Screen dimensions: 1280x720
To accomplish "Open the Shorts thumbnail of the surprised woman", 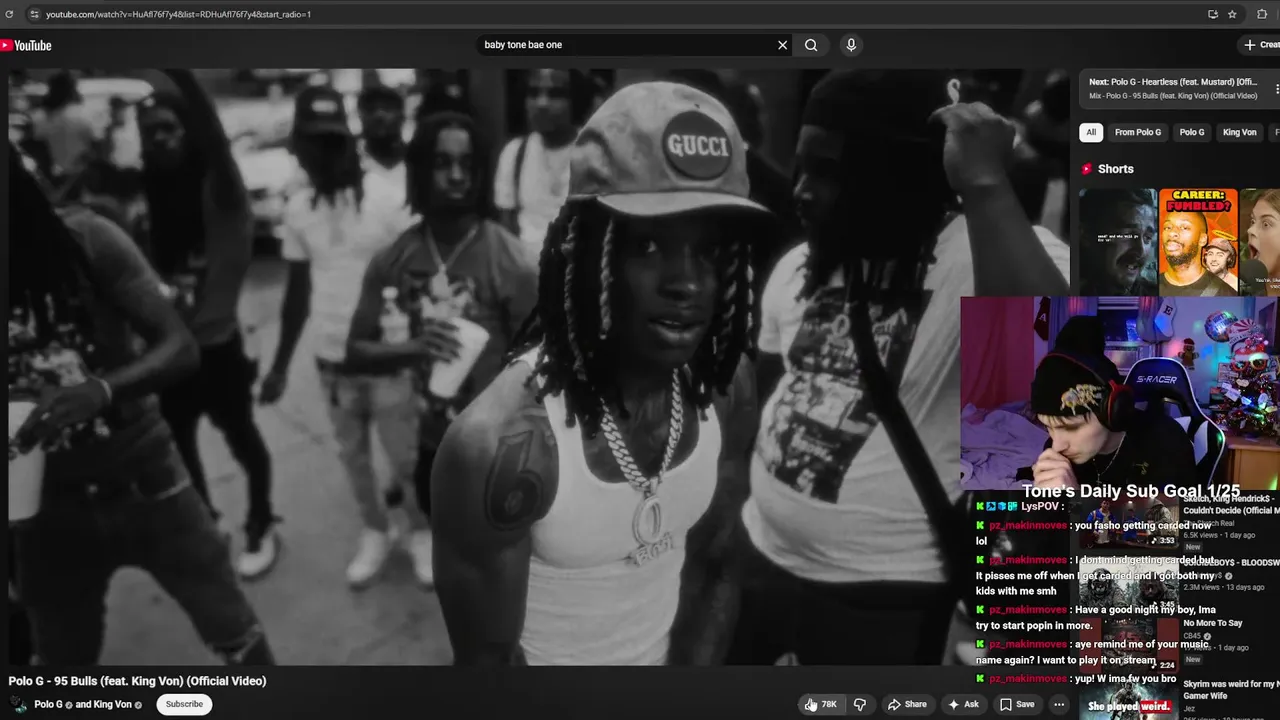I will click(1260, 241).
